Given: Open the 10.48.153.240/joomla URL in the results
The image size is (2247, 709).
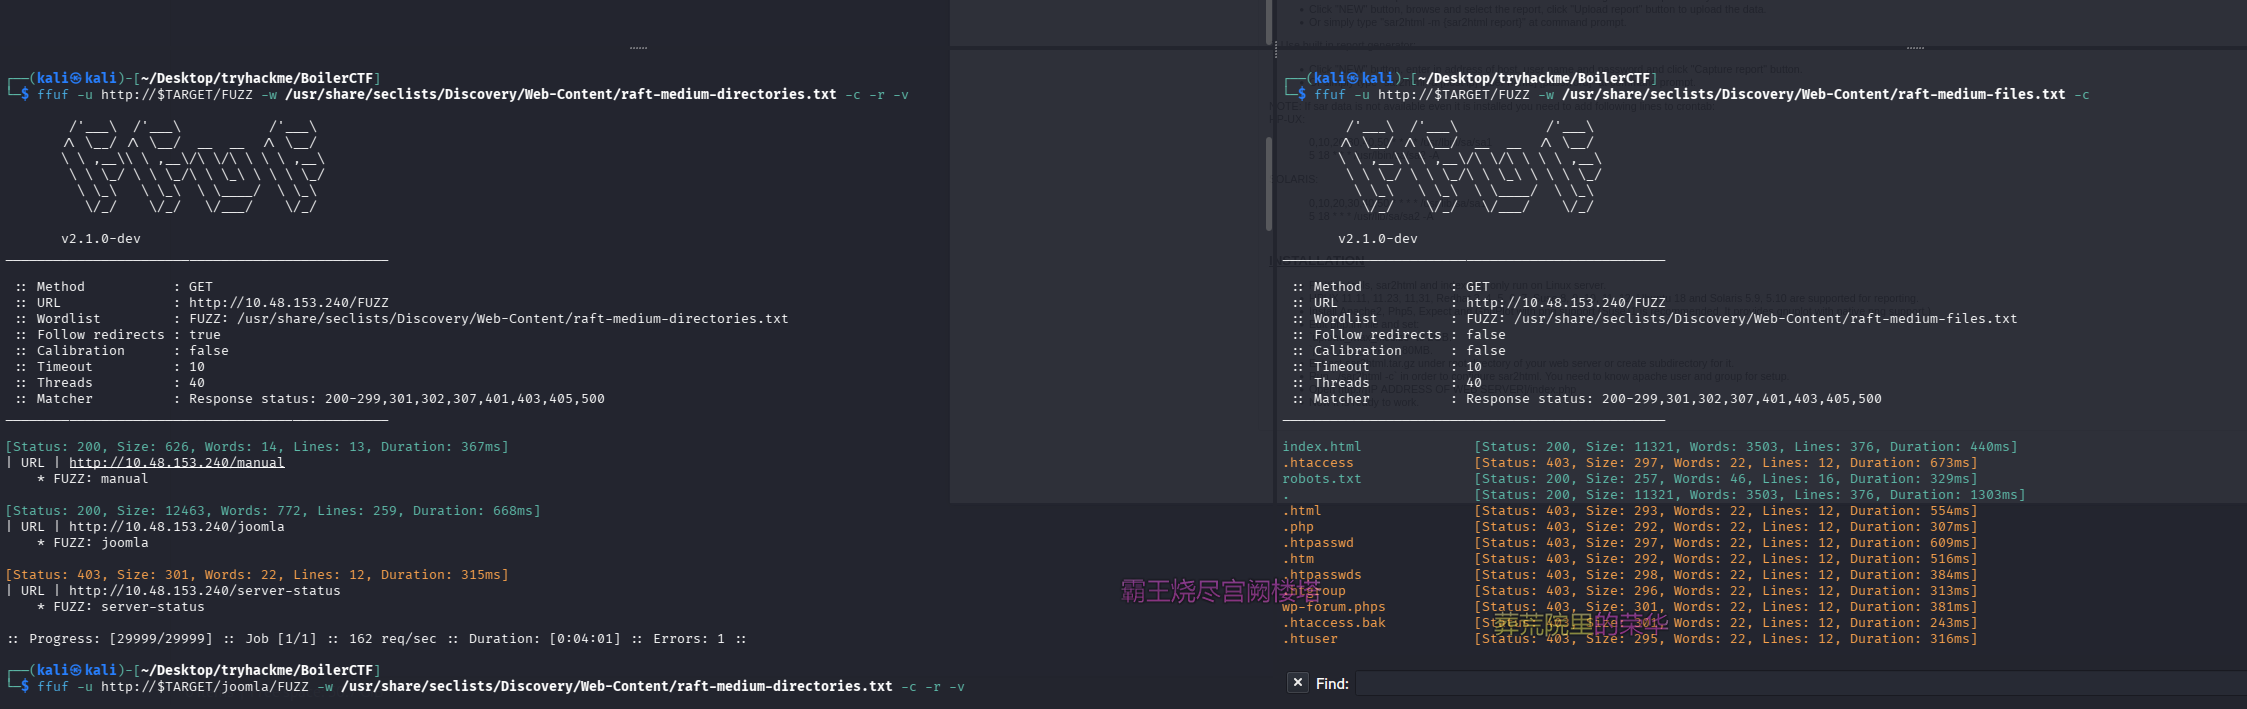Looking at the screenshot, I should pos(176,527).
